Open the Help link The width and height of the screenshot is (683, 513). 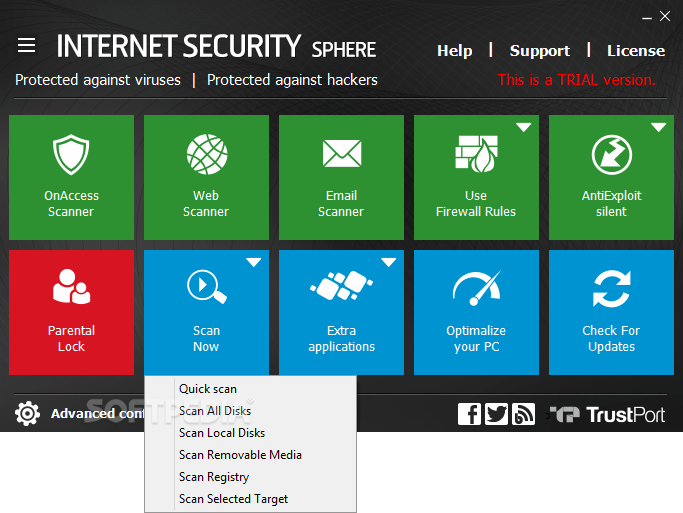pyautogui.click(x=455, y=51)
